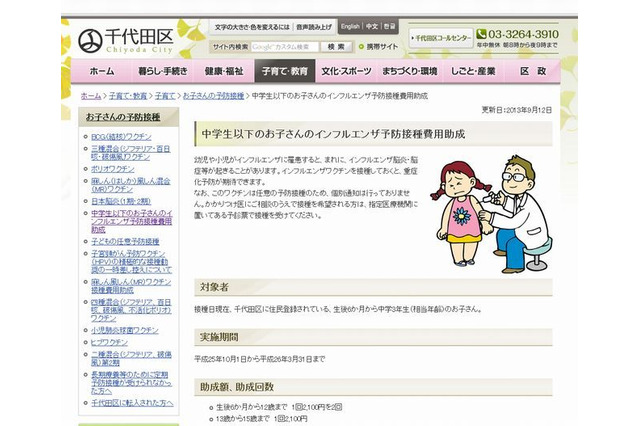Click the 子育て・教育 breadcrumb link
The width and height of the screenshot is (640, 426).
(x=128, y=96)
